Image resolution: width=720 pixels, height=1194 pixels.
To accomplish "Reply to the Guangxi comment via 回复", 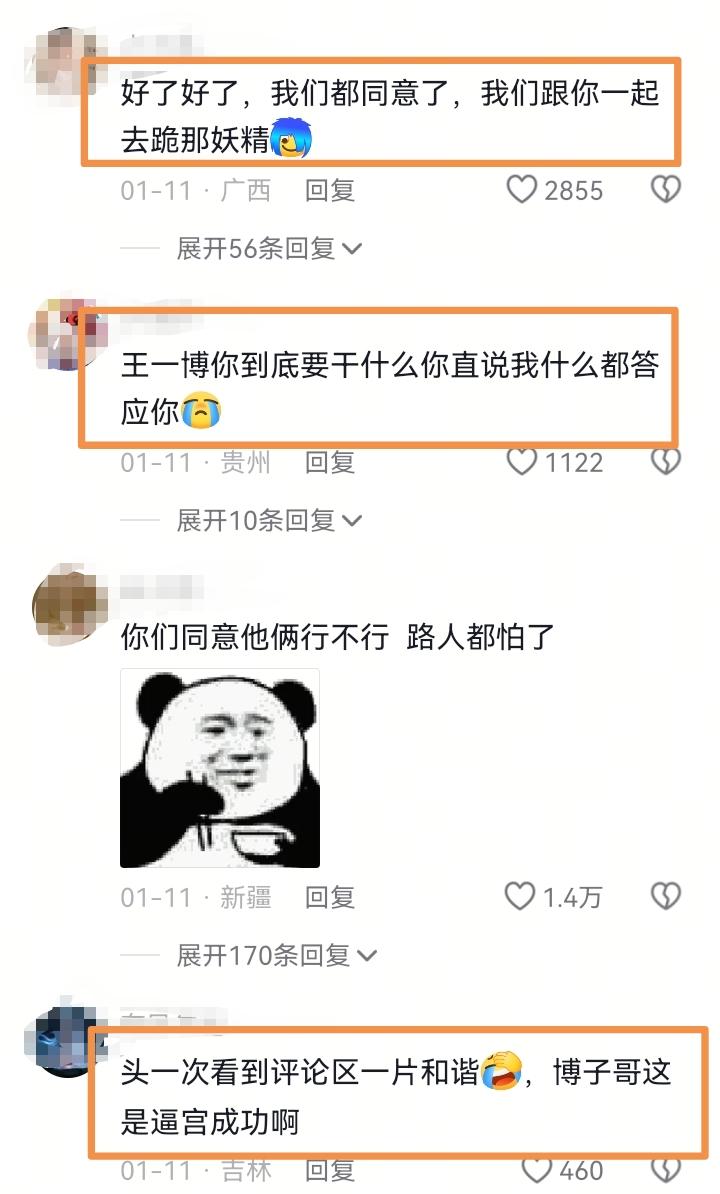I will click(330, 190).
